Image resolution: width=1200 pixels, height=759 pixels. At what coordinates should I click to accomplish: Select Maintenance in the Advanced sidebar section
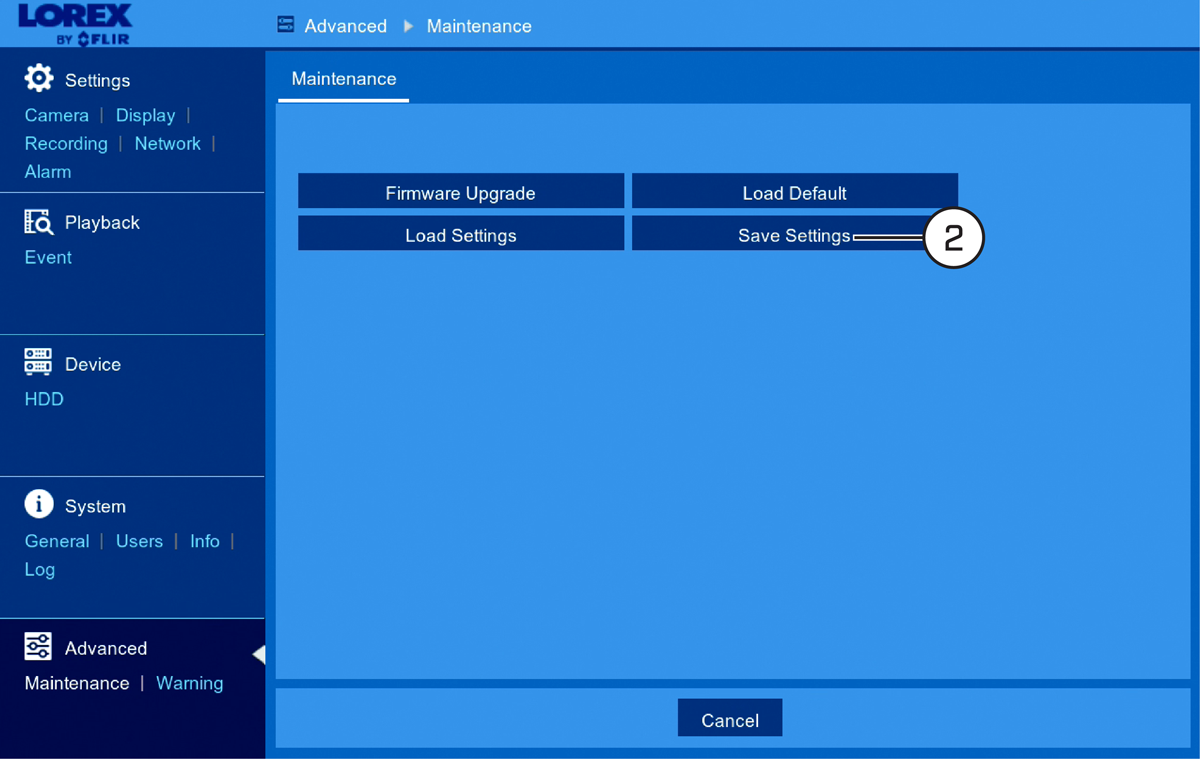click(x=77, y=683)
